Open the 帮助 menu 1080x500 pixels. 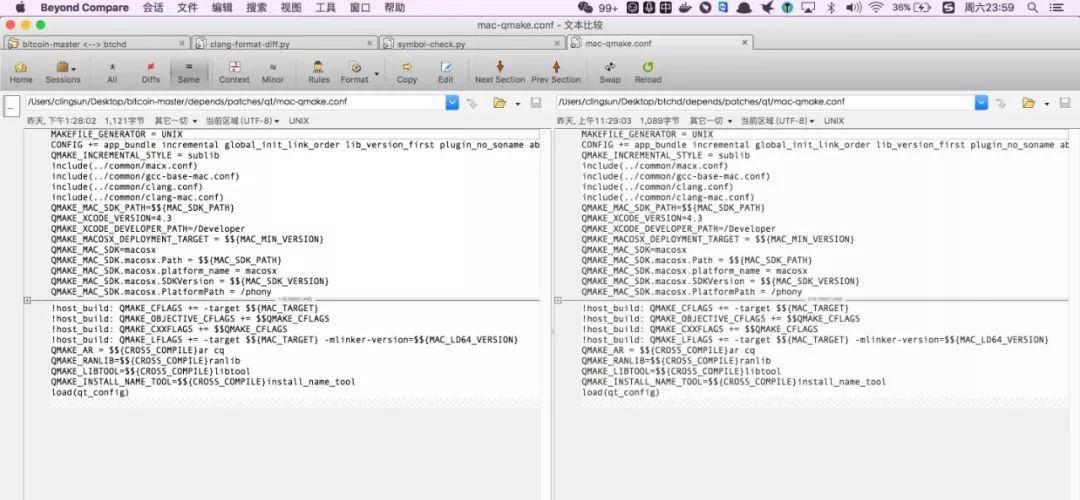point(395,8)
